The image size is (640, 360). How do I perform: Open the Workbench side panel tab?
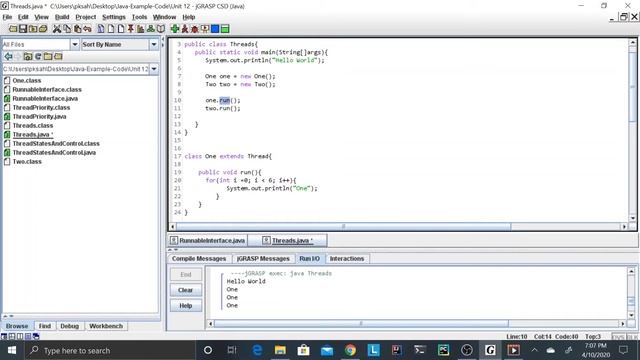click(106, 326)
